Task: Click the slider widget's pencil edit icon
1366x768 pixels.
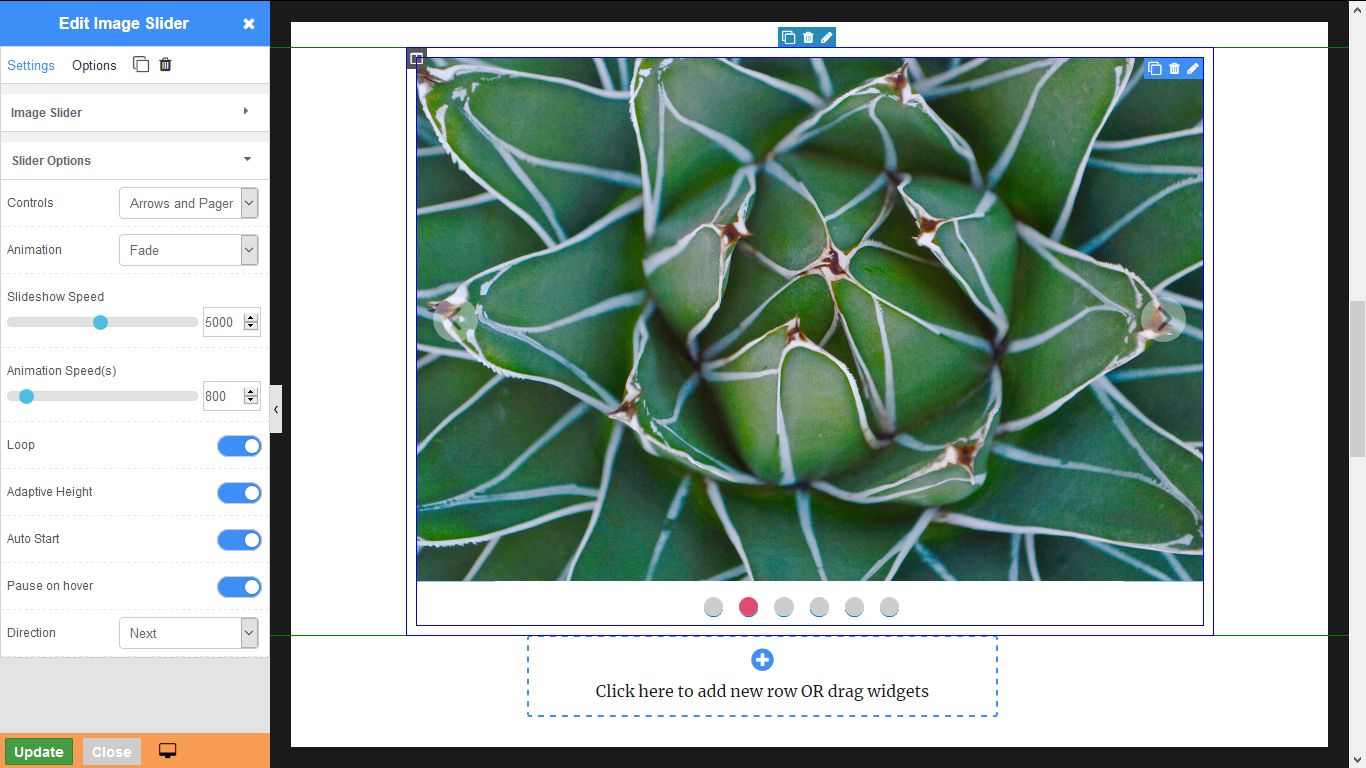Action: 1193,69
